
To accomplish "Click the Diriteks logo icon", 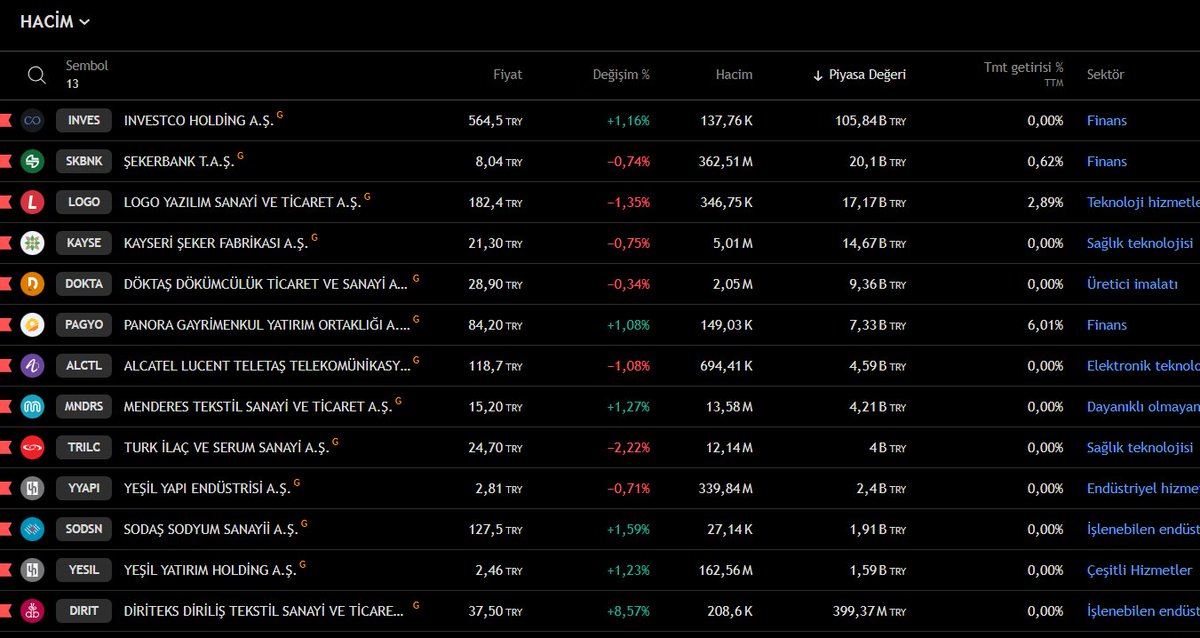I will tap(33, 611).
